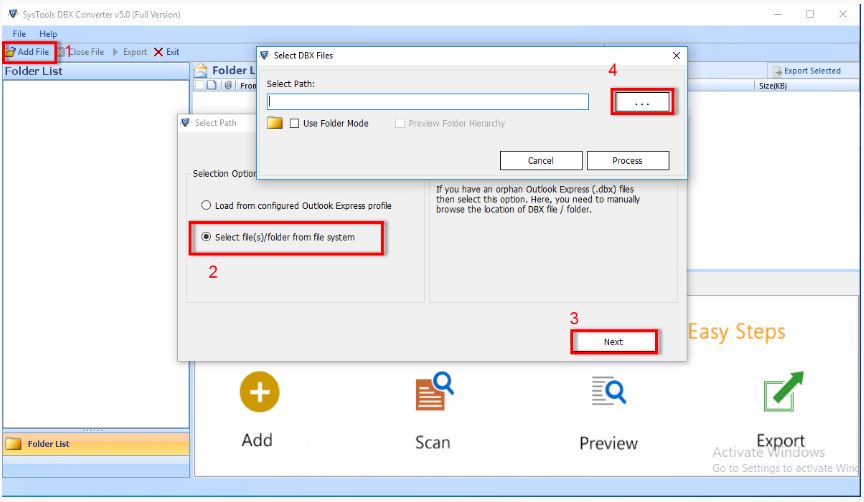
Task: Click the Scan document magnifier icon
Action: coord(434,391)
